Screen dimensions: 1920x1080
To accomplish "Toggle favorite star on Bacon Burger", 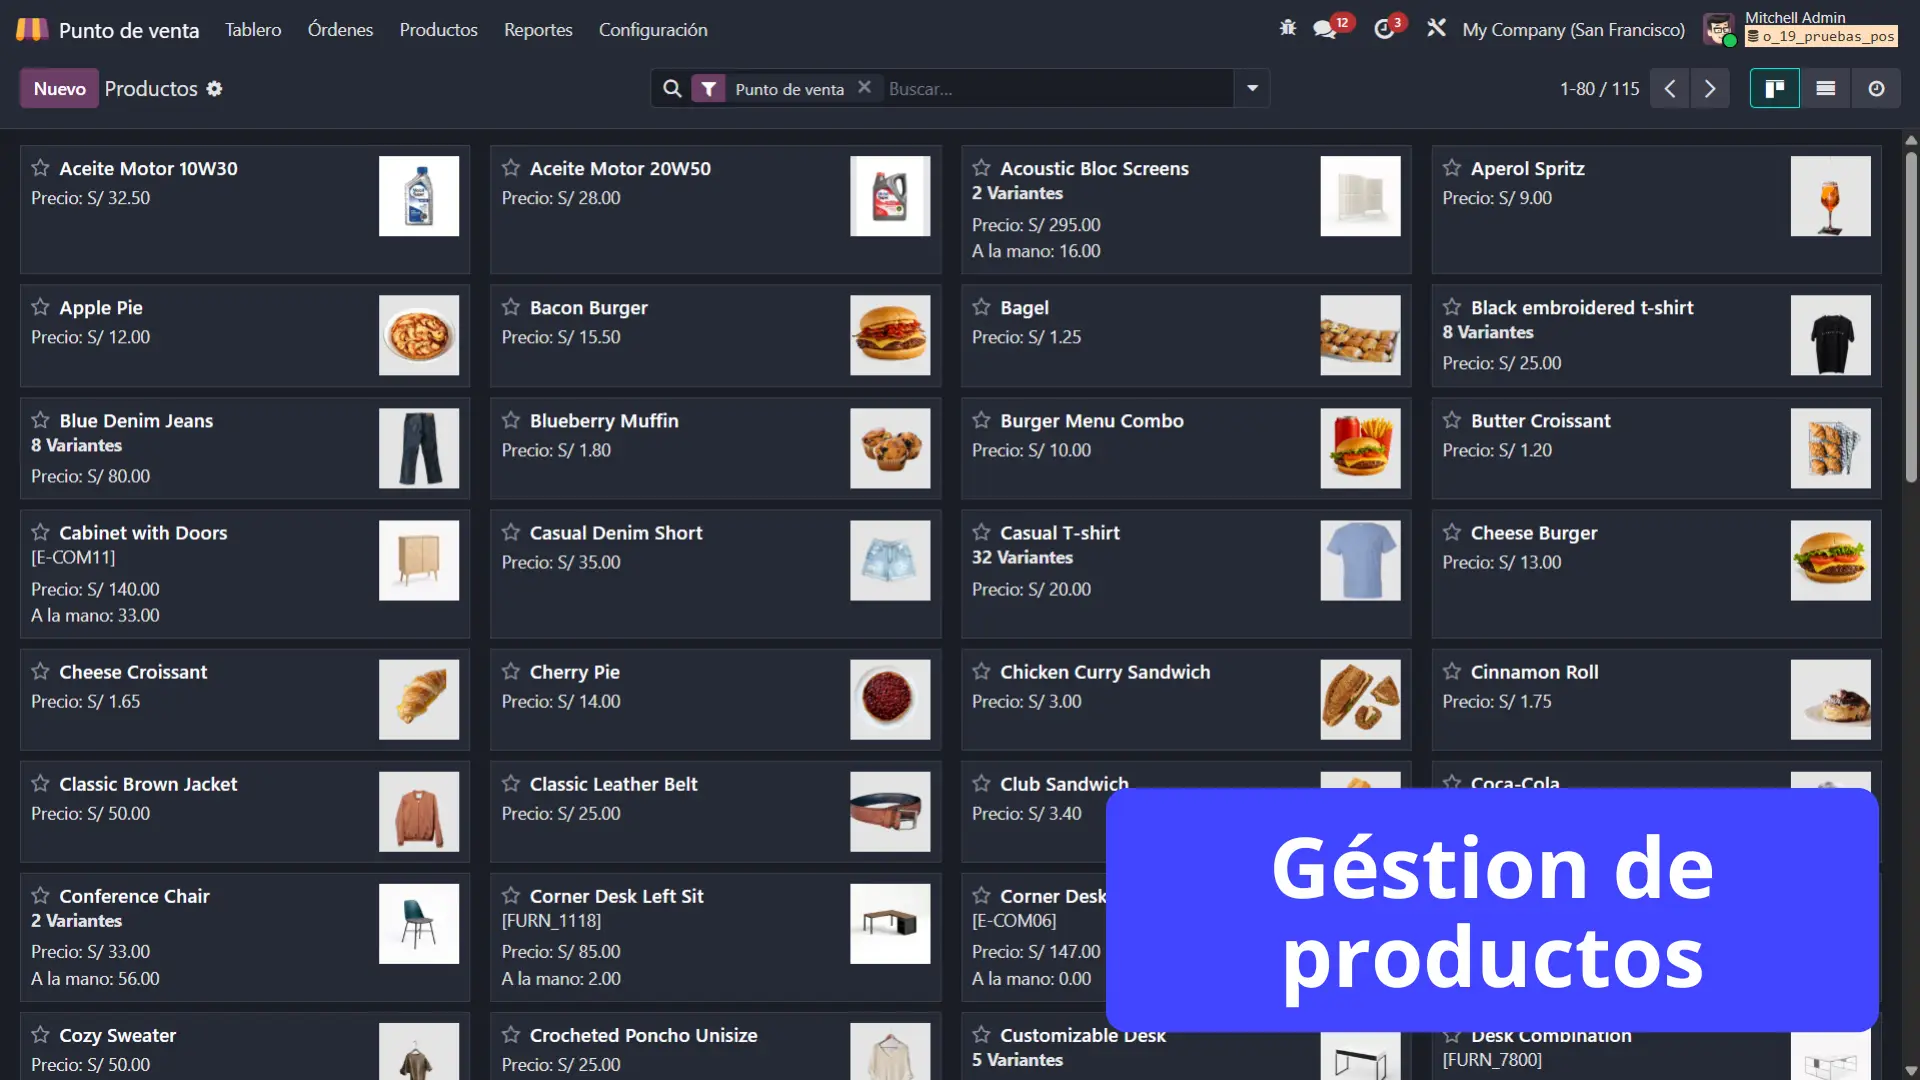I will [511, 307].
